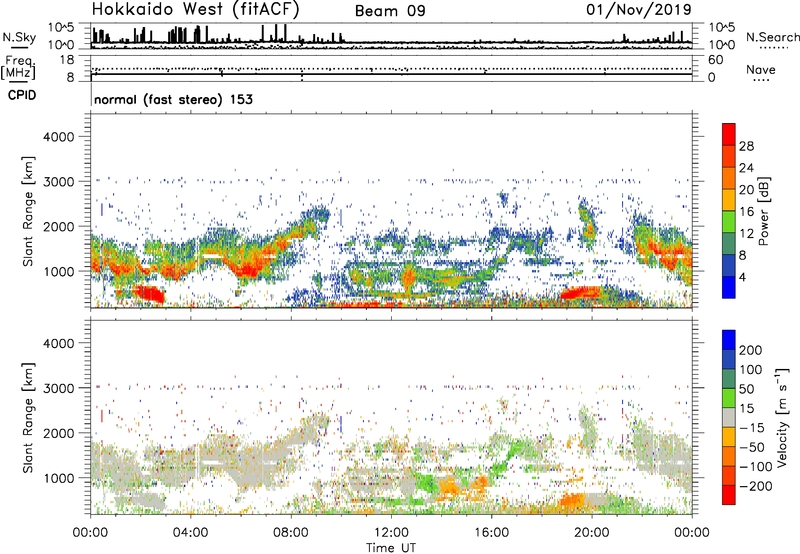Click the "-100" velocity colorbar value
Screen dimensions: 800x554
click(755, 467)
